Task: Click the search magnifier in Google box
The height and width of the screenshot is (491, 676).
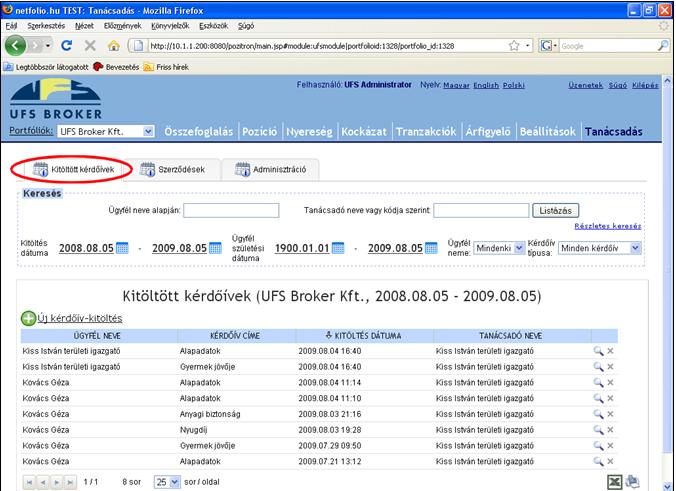Action: click(x=663, y=46)
